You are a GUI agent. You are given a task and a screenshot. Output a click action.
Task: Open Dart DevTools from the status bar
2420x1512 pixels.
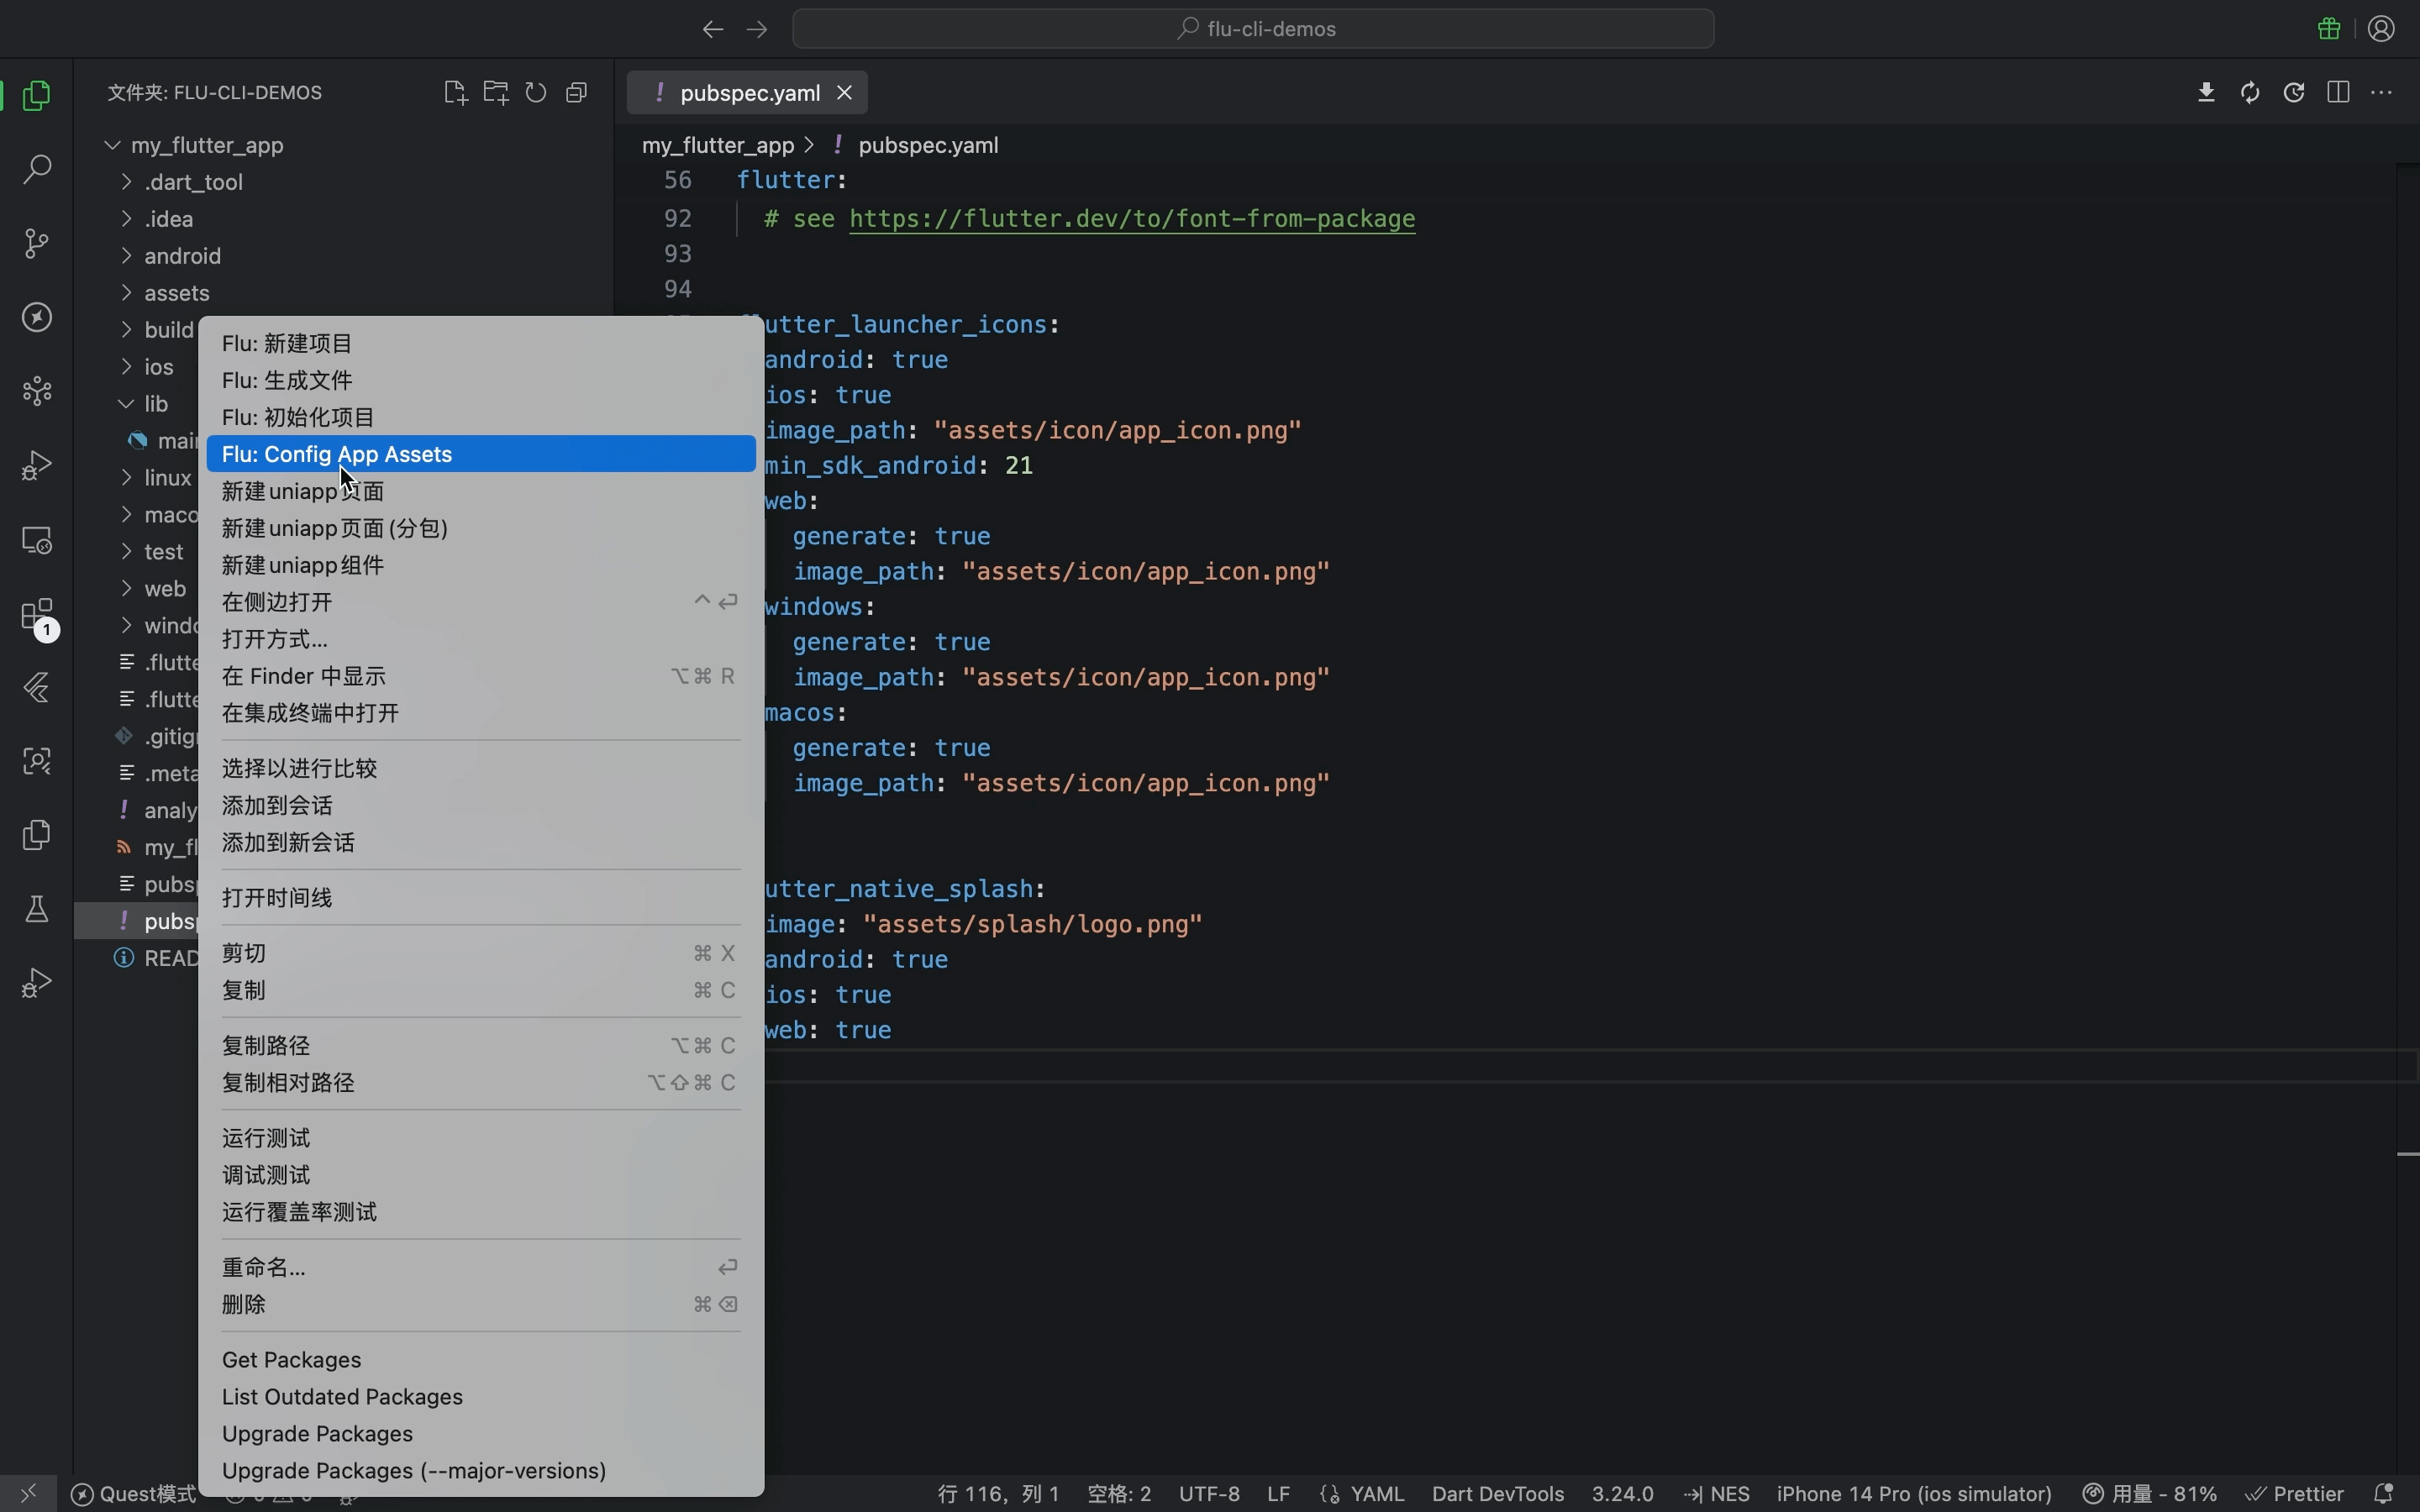[x=1496, y=1494]
